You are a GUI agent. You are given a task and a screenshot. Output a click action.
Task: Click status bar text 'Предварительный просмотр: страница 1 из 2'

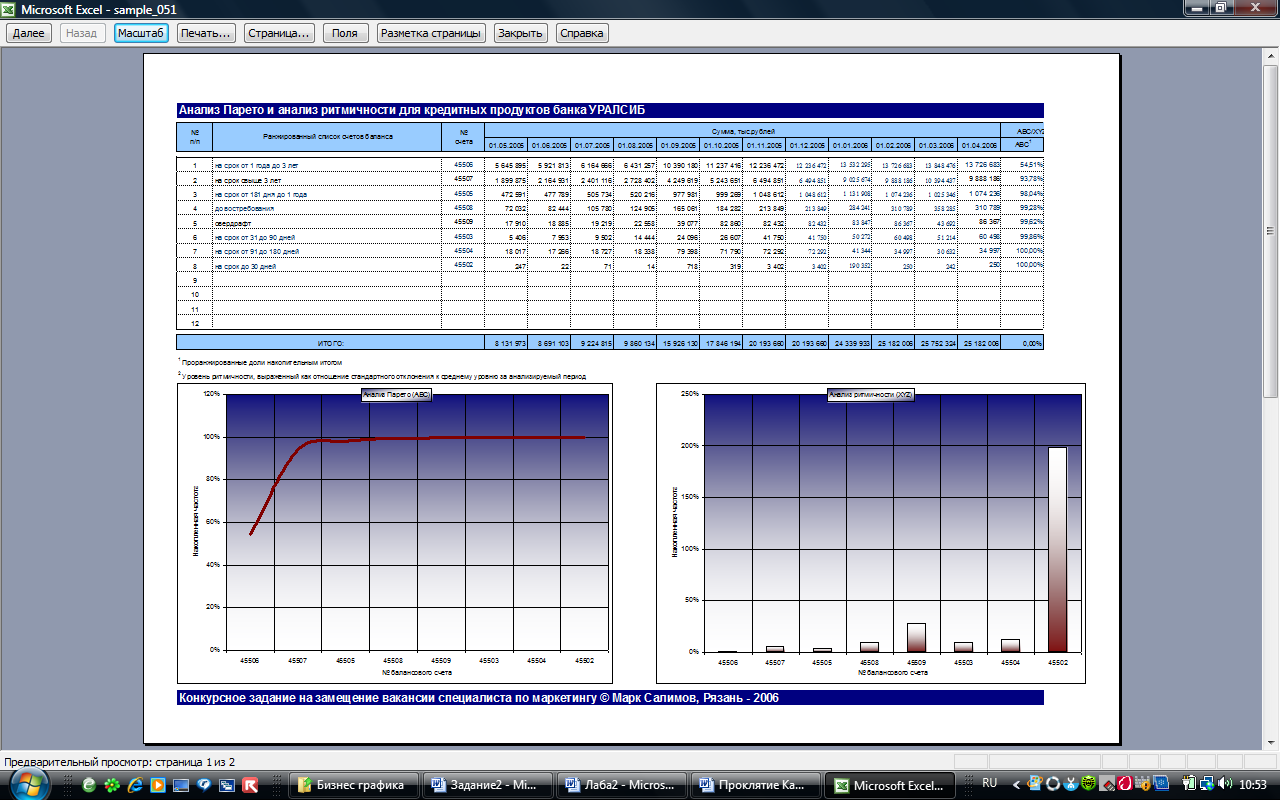point(120,763)
